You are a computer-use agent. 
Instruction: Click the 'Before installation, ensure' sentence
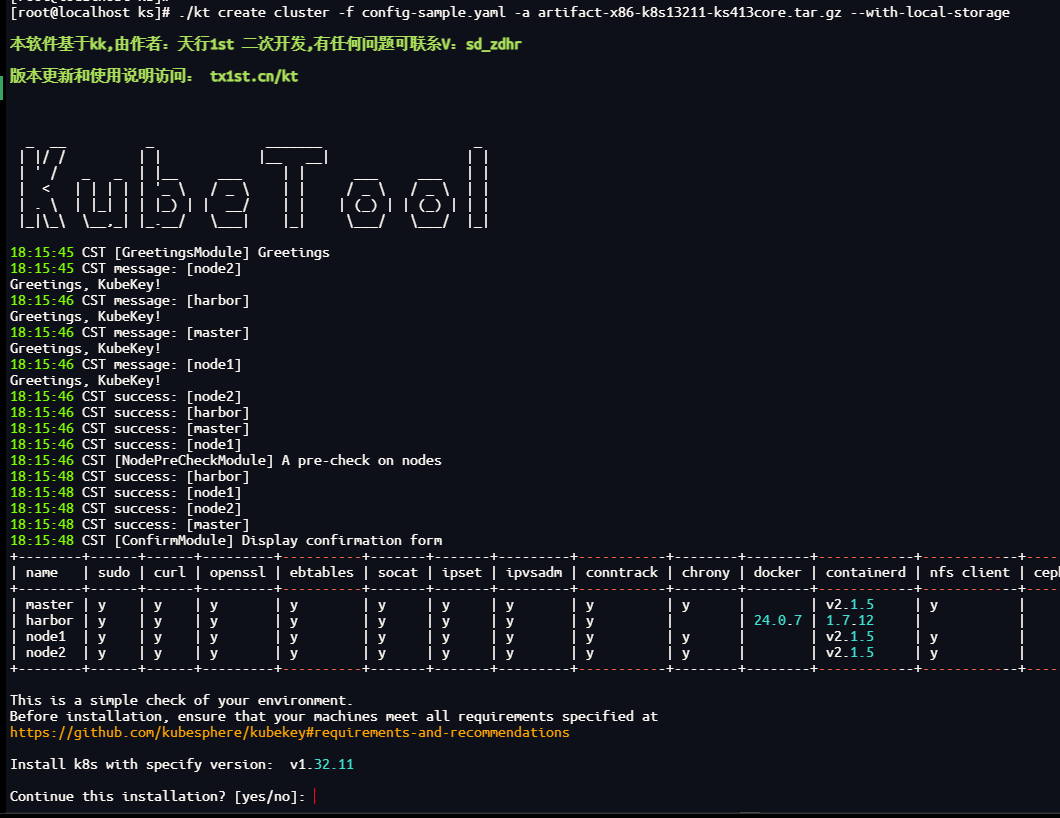(x=334, y=717)
